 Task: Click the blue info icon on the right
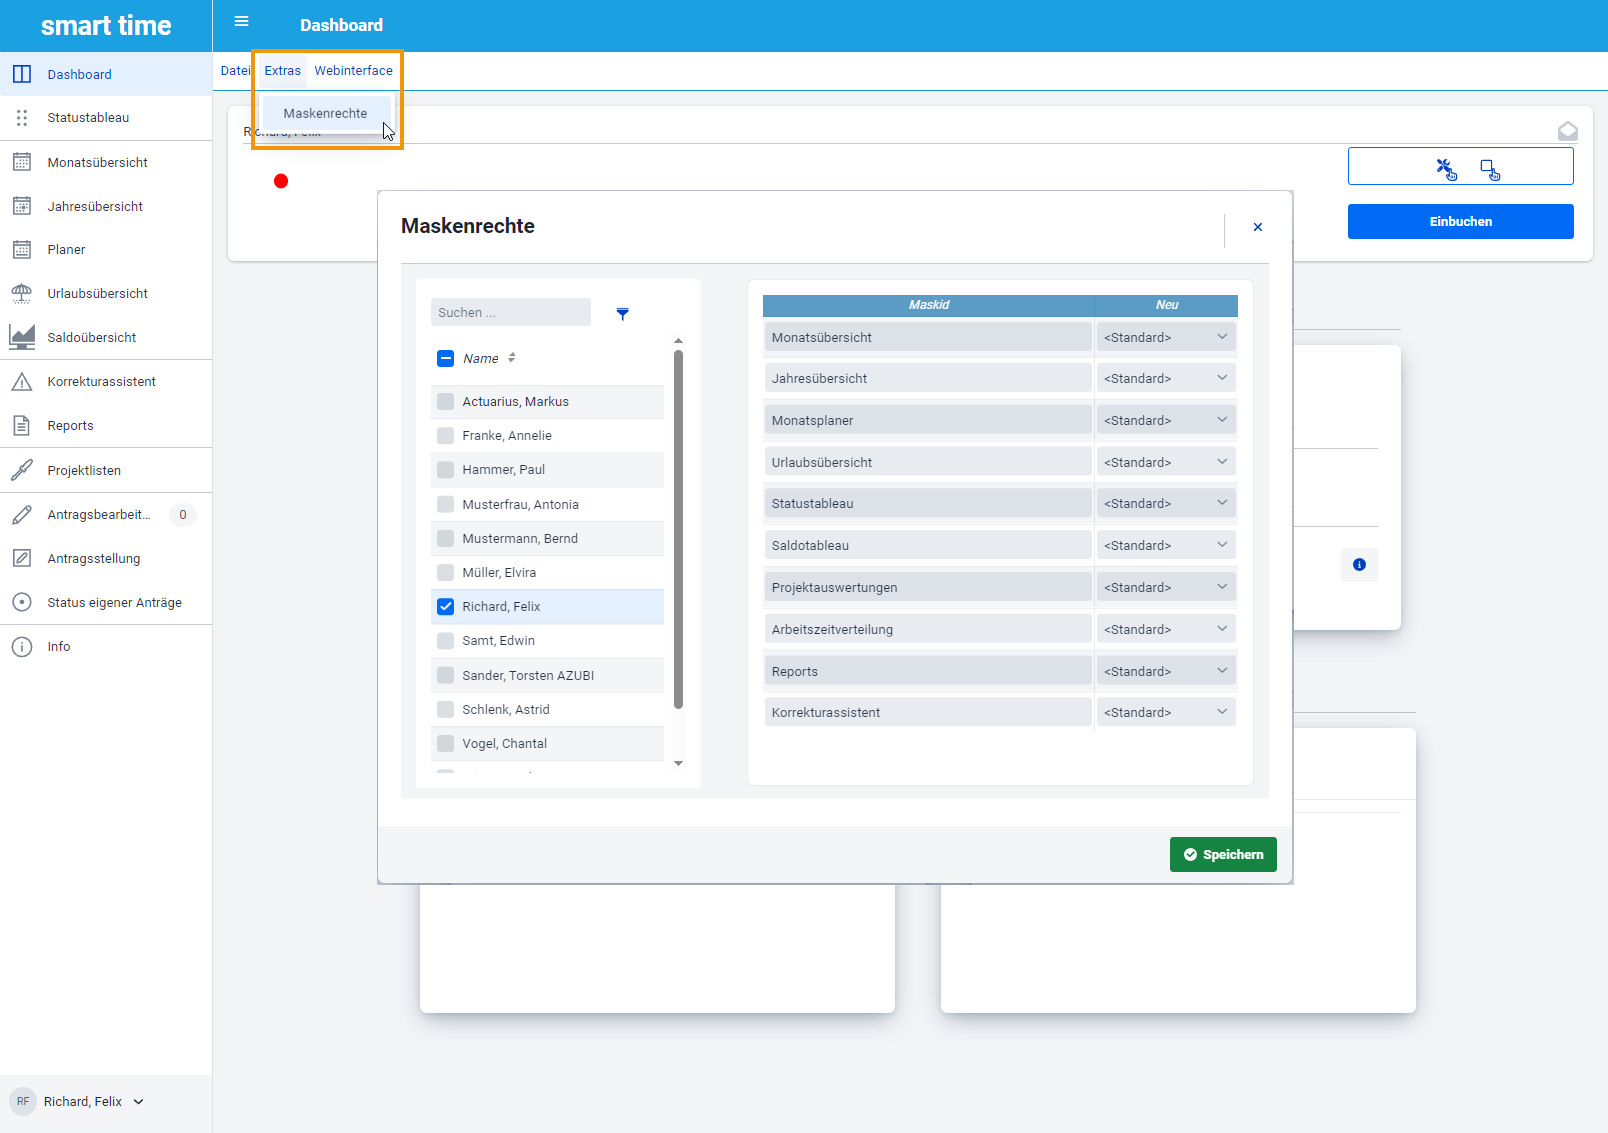[x=1359, y=565]
